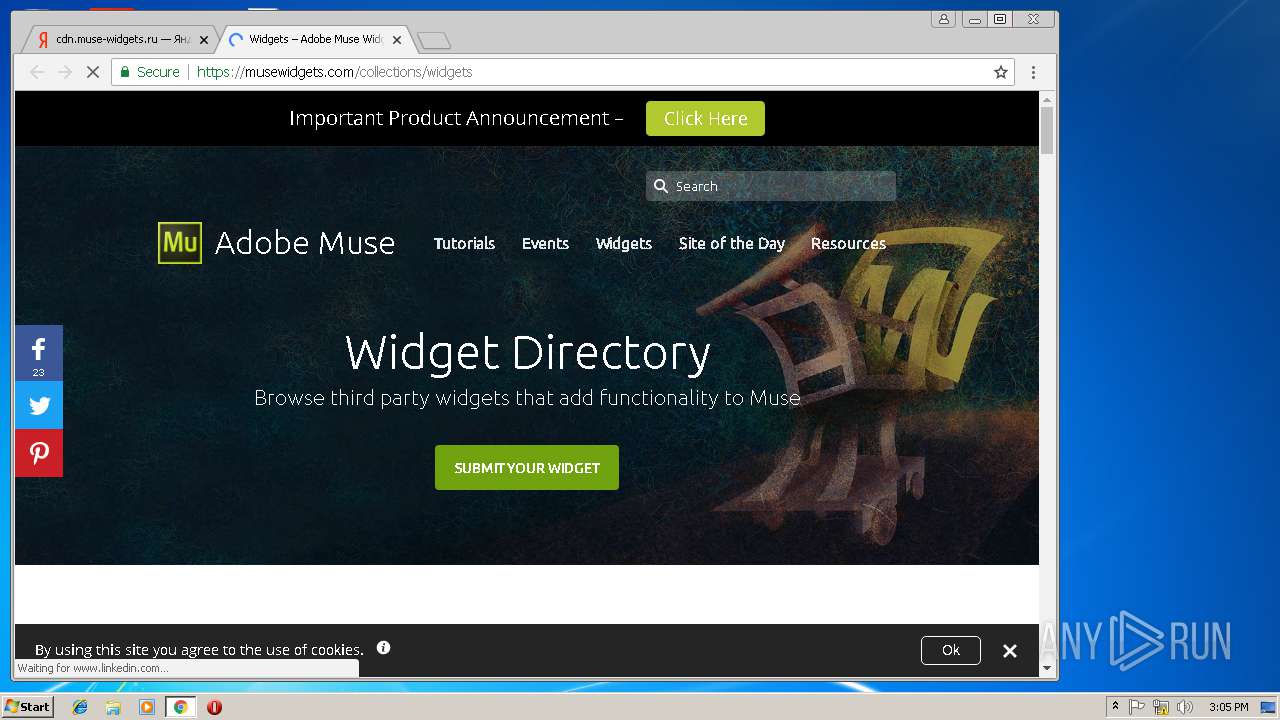Submit your widget via green button

(527, 467)
